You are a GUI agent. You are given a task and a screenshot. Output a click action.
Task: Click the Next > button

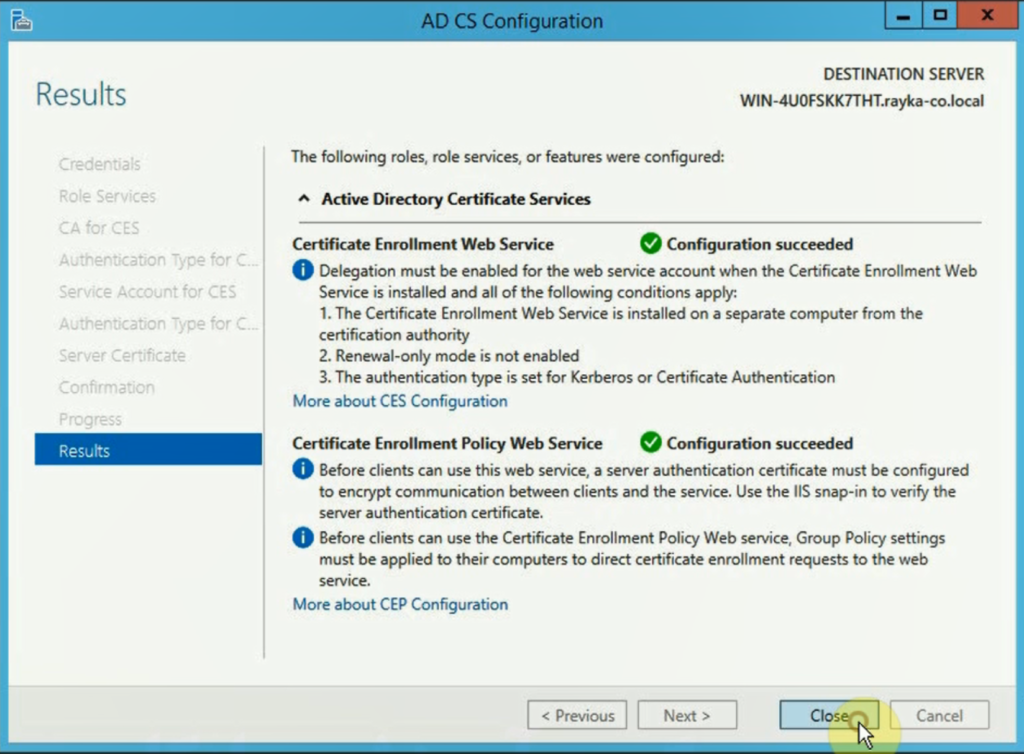coord(687,715)
